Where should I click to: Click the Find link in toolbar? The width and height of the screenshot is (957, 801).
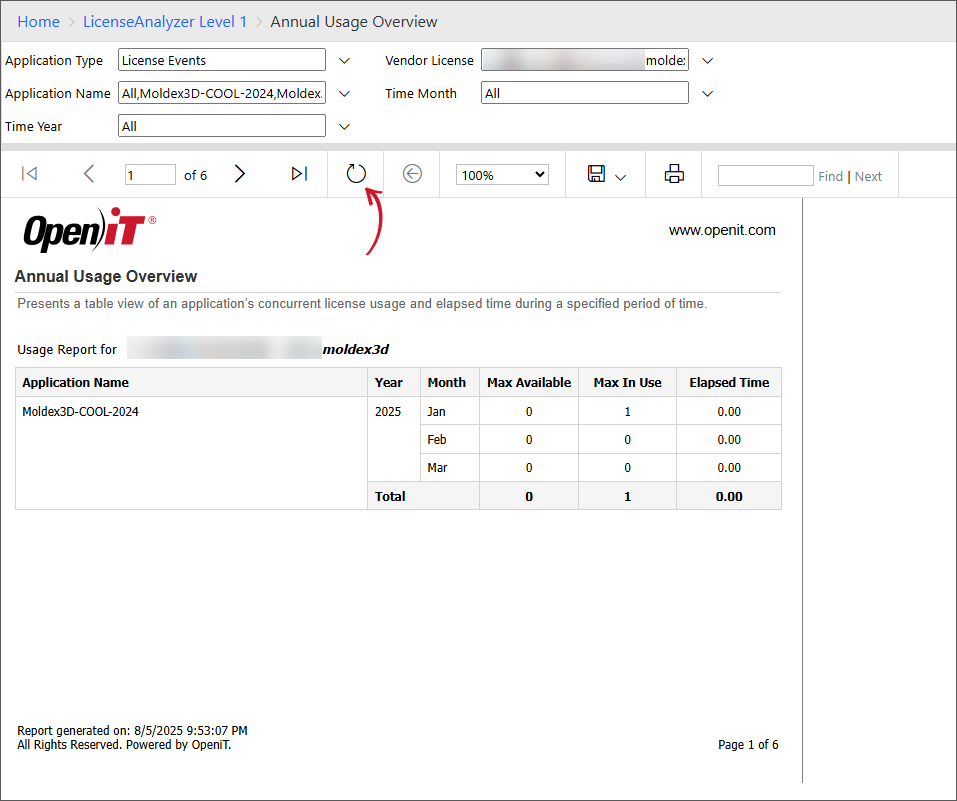pyautogui.click(x=830, y=176)
